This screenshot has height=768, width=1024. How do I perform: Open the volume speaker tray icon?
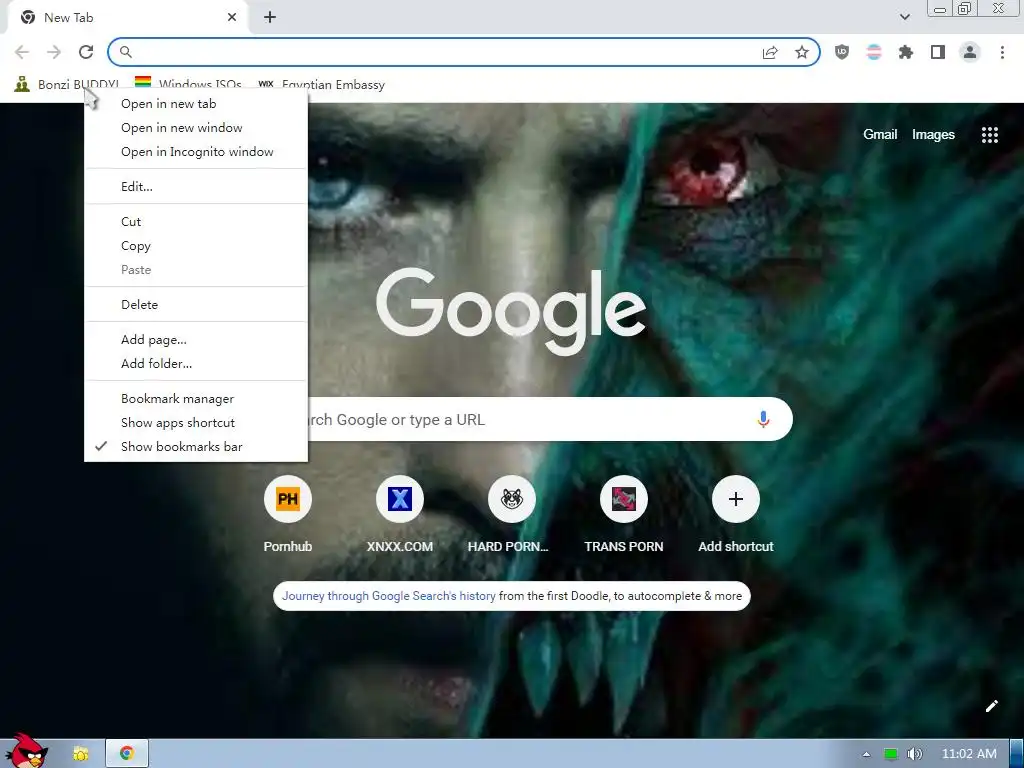click(x=914, y=754)
